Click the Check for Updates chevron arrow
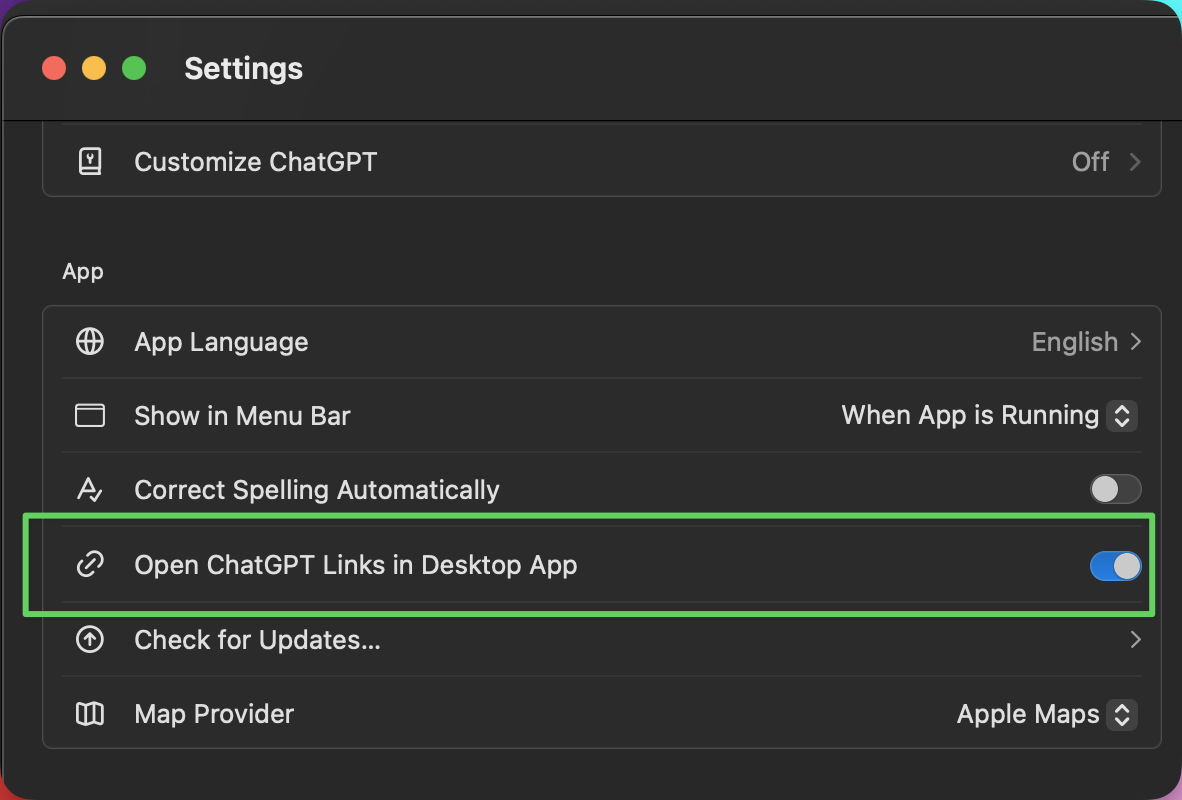Image resolution: width=1182 pixels, height=800 pixels. click(1135, 639)
